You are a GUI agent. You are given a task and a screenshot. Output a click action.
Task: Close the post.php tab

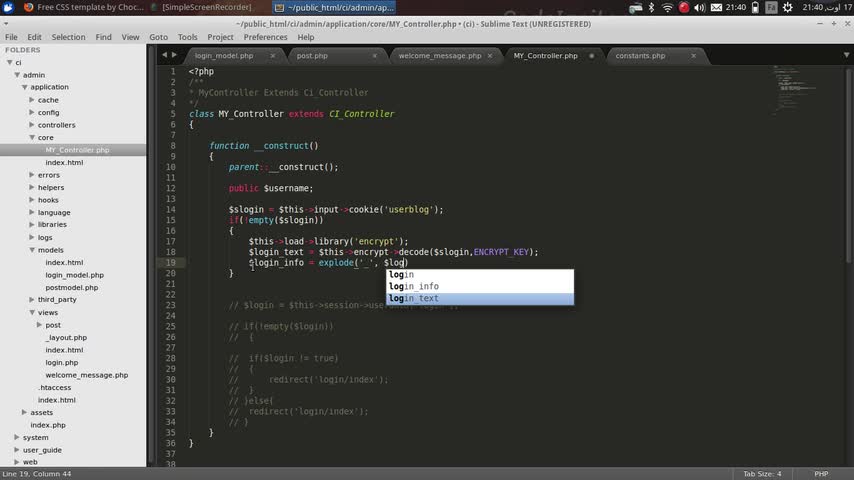374,56
